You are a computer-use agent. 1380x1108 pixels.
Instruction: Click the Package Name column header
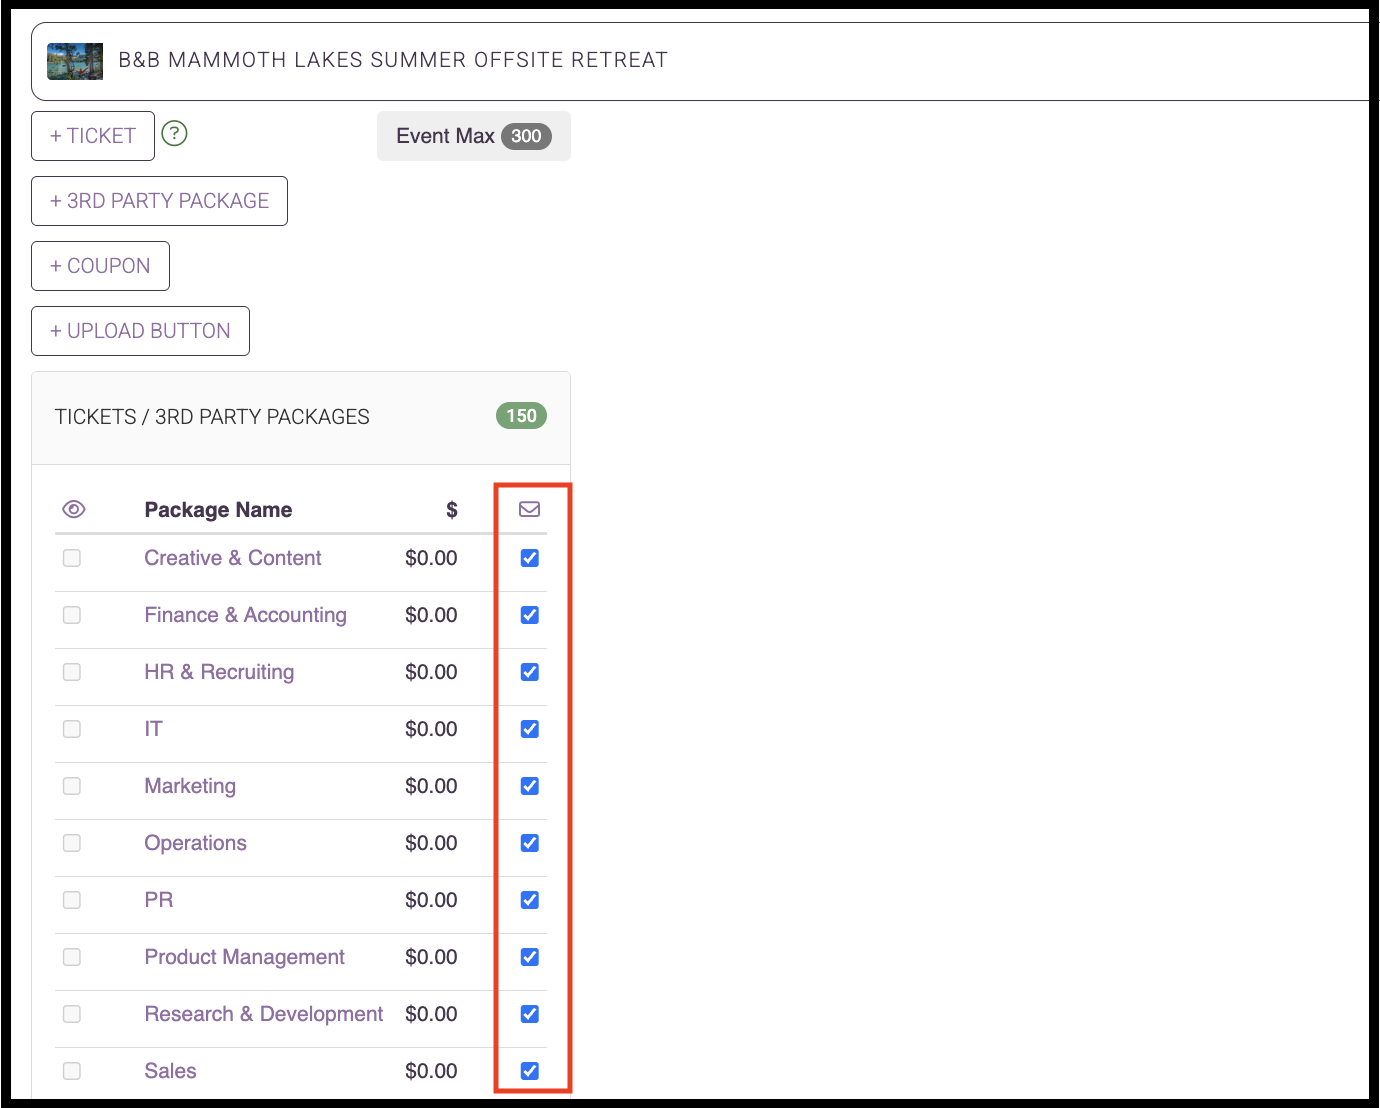[x=218, y=510]
